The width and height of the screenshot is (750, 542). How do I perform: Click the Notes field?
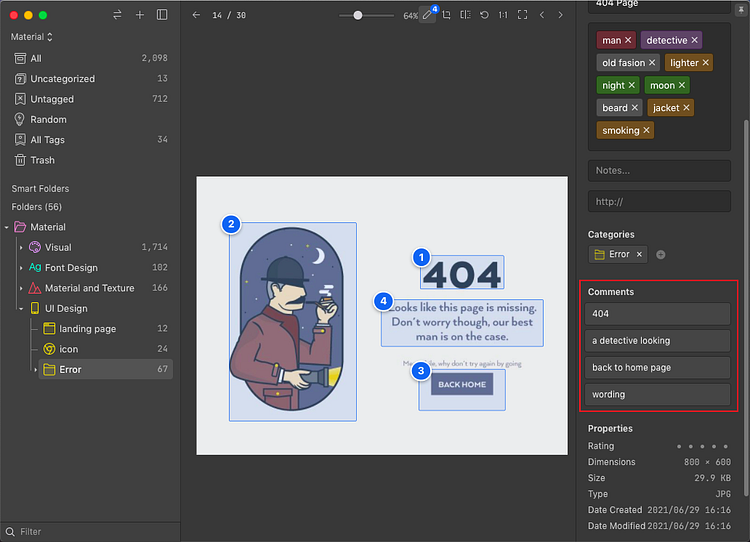pyautogui.click(x=659, y=171)
